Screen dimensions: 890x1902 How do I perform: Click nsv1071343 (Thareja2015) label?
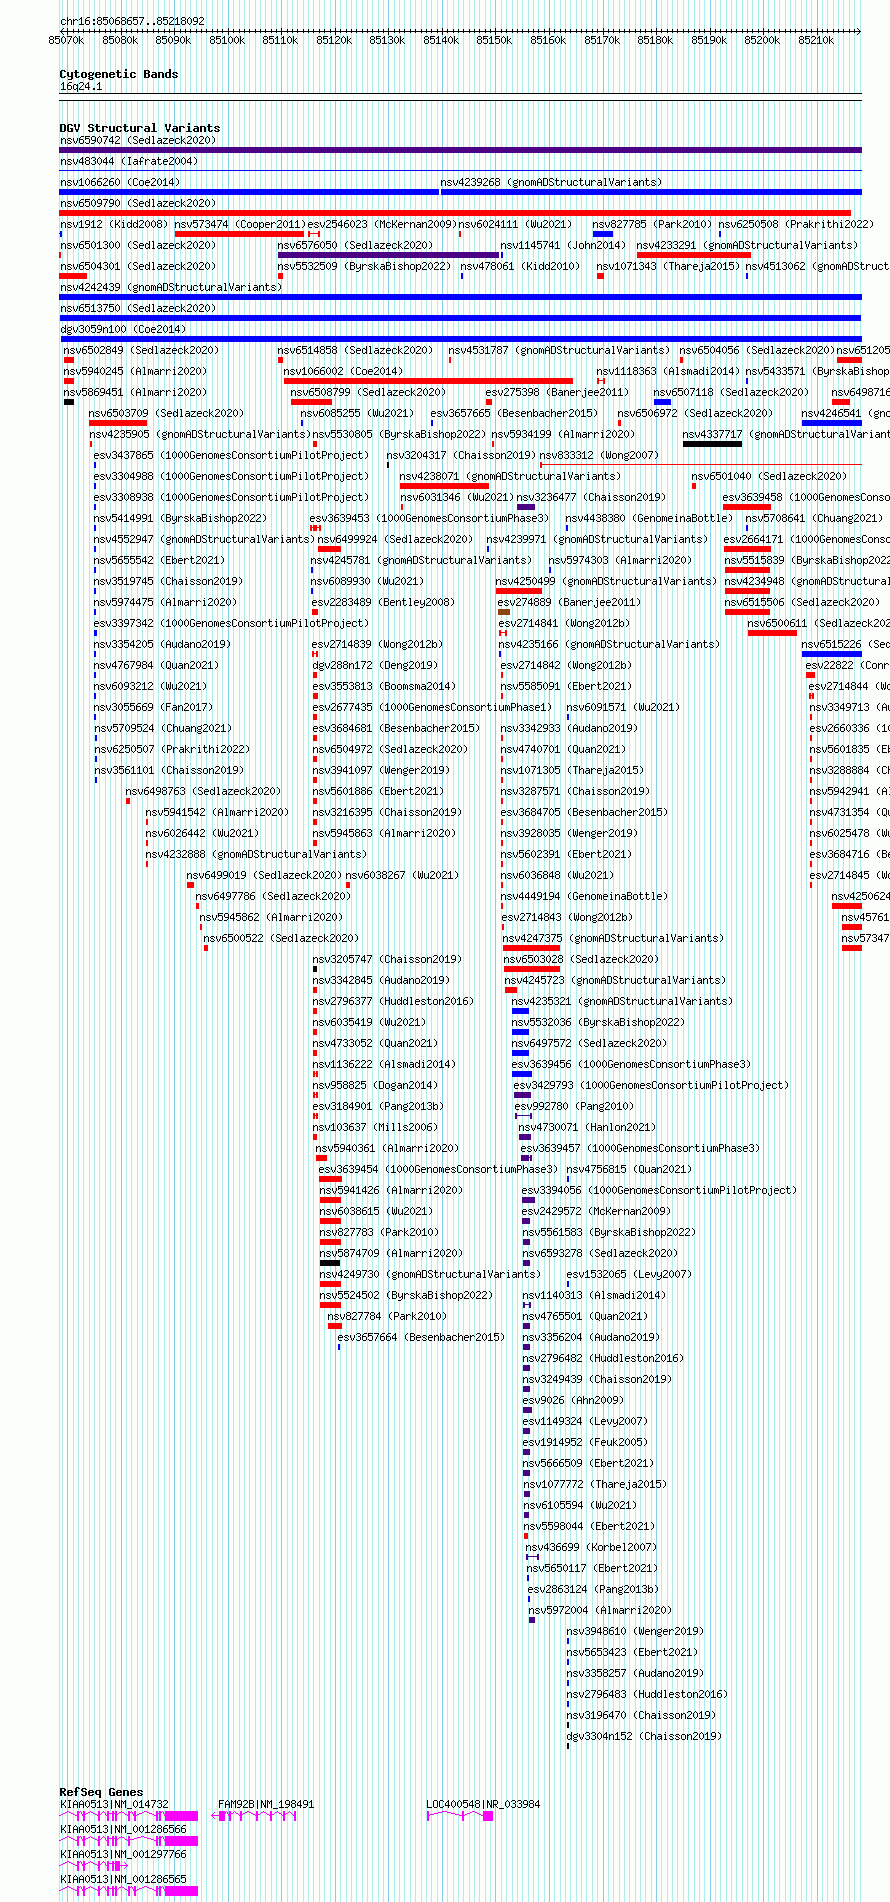coord(668,267)
